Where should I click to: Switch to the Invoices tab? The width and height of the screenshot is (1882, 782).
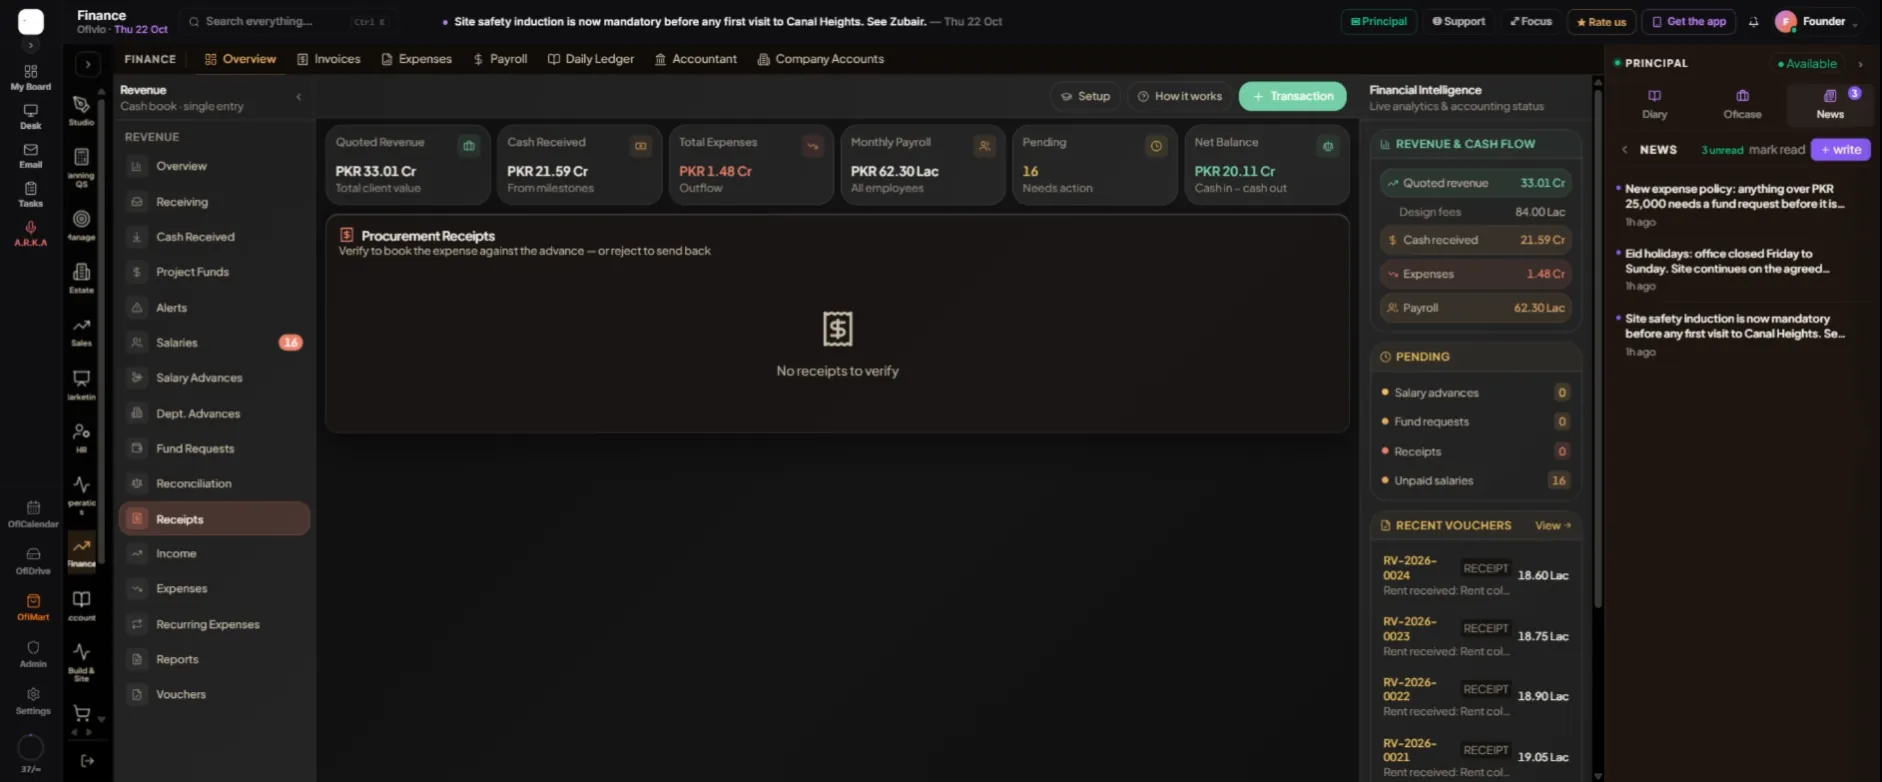pos(329,59)
